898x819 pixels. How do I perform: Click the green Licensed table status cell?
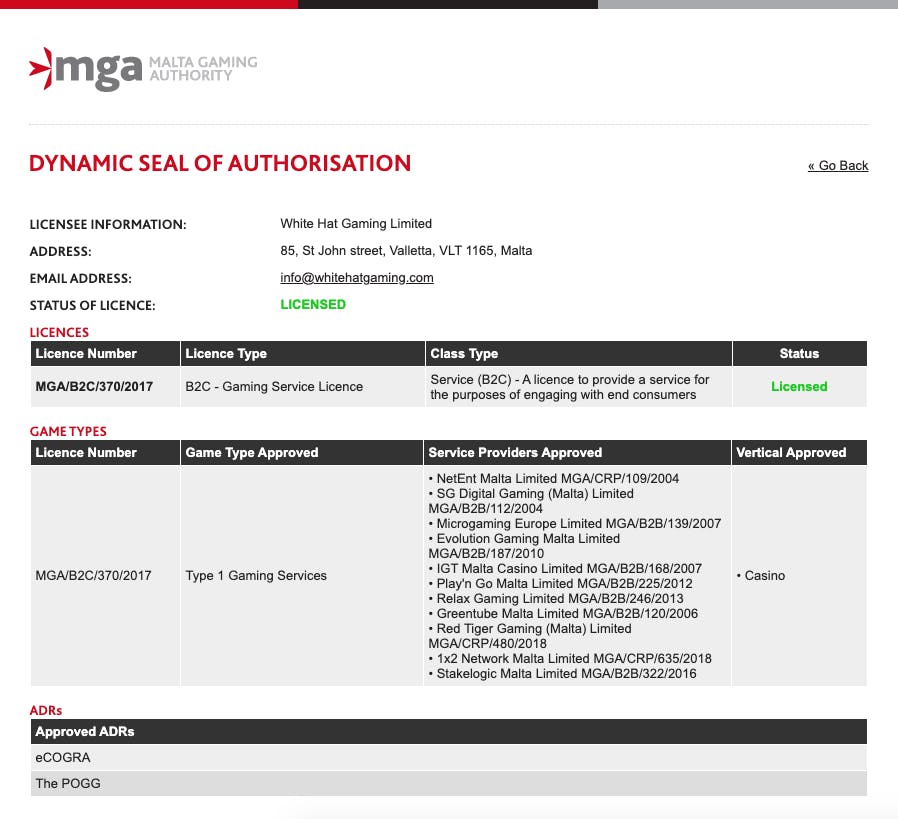tap(799, 387)
